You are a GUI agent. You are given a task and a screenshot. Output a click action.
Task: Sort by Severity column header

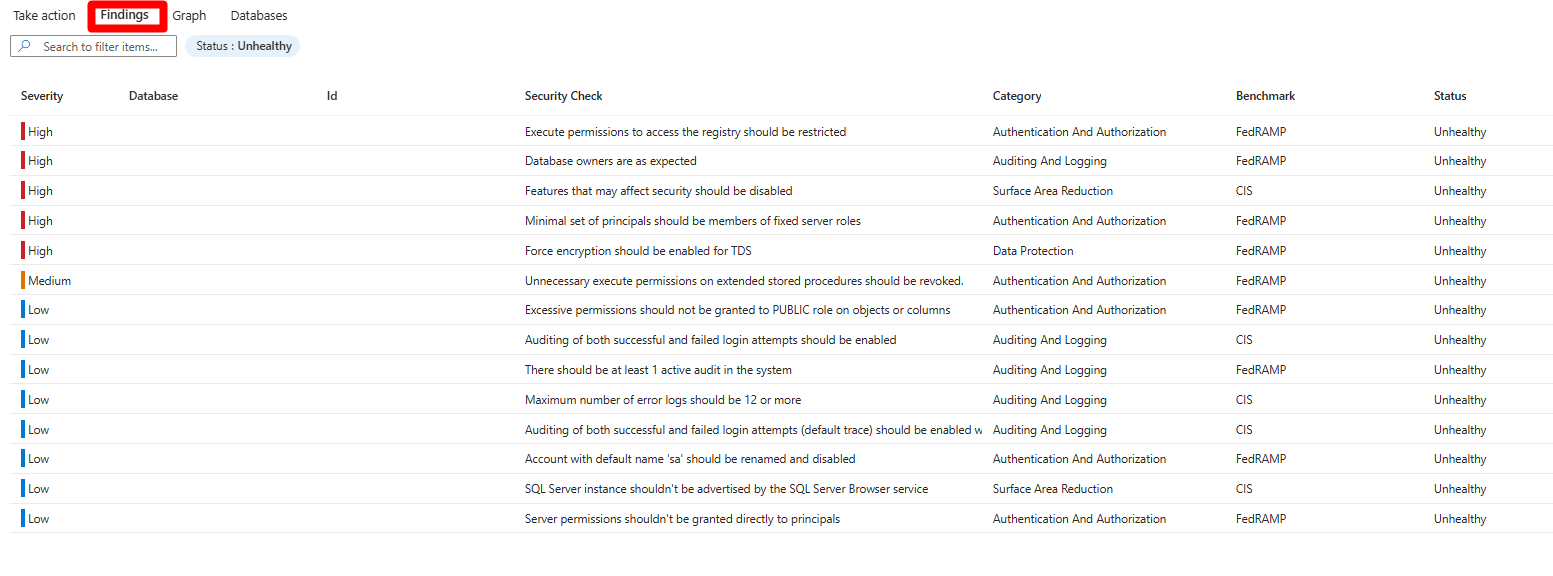(42, 96)
